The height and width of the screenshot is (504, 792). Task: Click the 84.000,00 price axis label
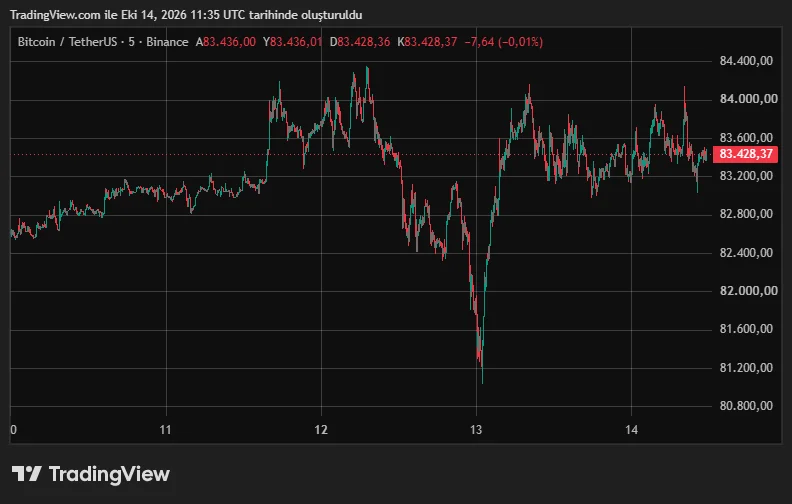(749, 99)
